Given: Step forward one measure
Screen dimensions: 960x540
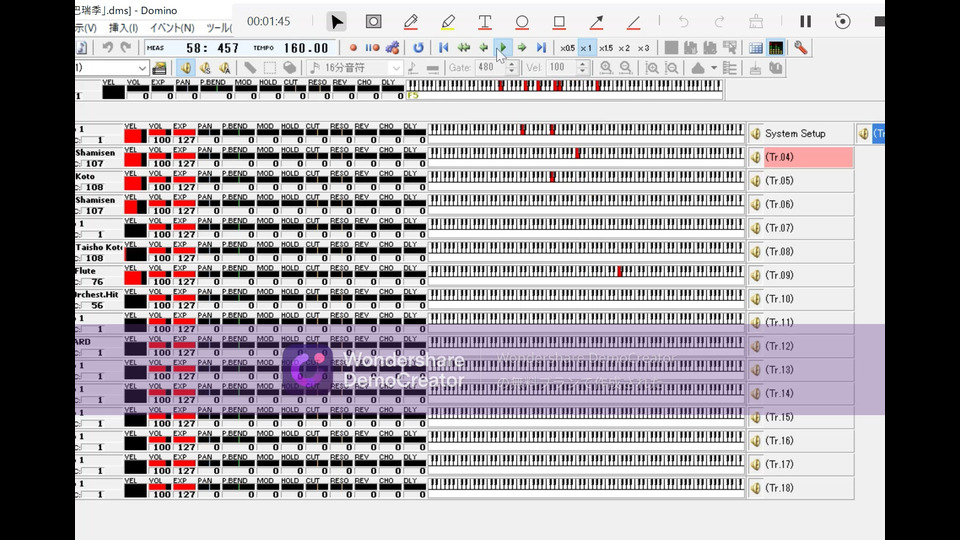Looking at the screenshot, I should coord(522,48).
